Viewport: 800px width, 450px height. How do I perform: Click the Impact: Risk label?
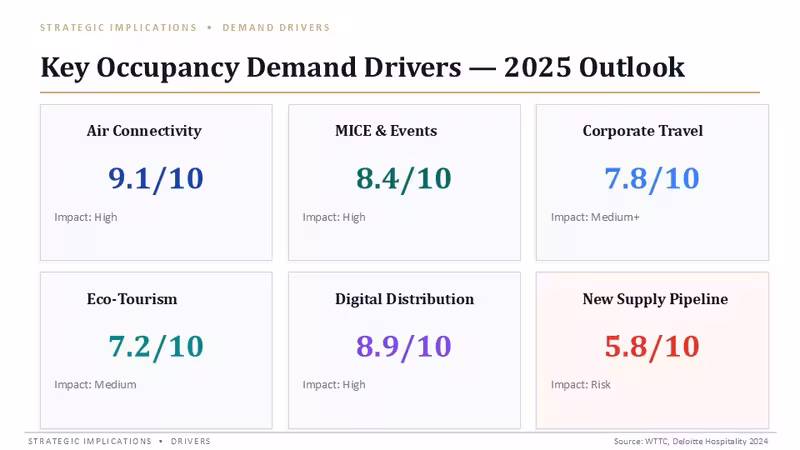[x=581, y=385]
